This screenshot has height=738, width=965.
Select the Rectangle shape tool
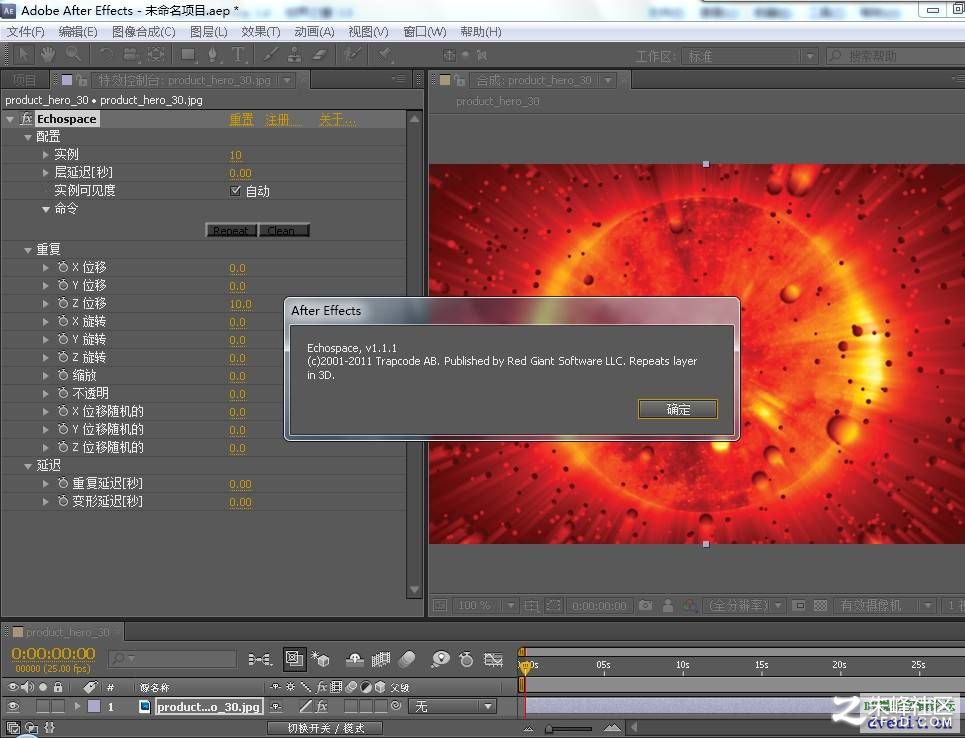(x=188, y=55)
